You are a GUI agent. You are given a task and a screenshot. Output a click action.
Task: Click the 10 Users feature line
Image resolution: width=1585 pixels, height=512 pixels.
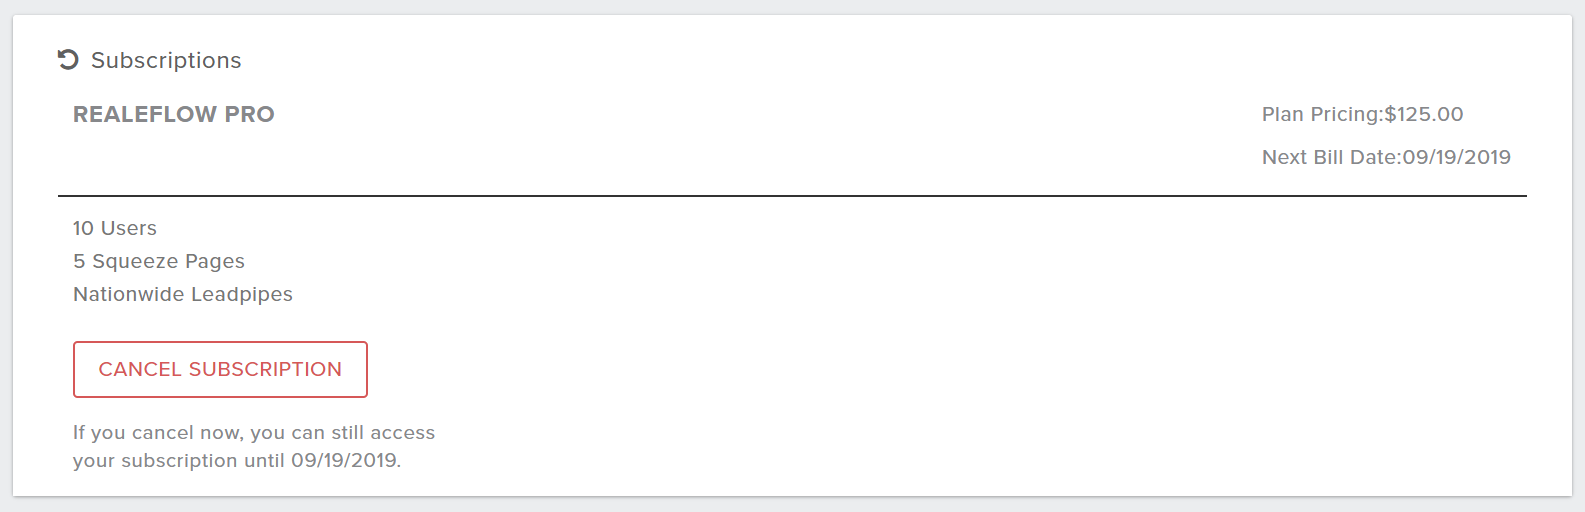115,228
